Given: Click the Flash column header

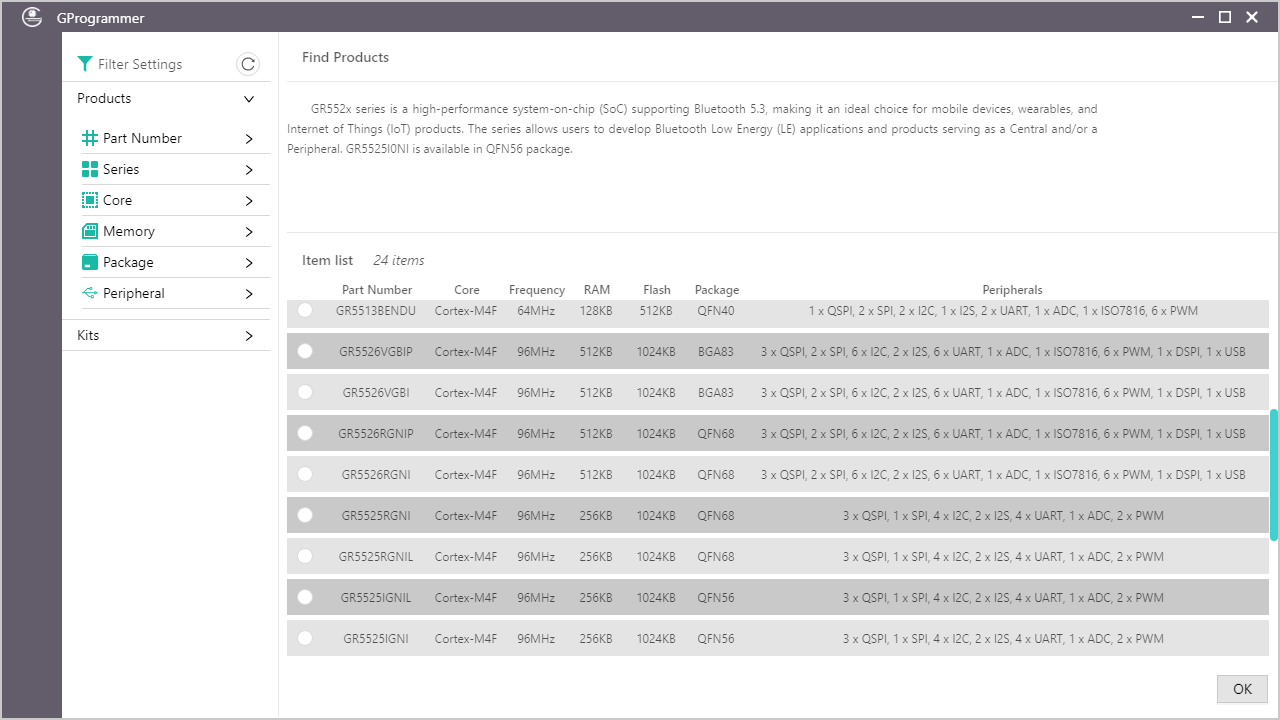Looking at the screenshot, I should [656, 290].
